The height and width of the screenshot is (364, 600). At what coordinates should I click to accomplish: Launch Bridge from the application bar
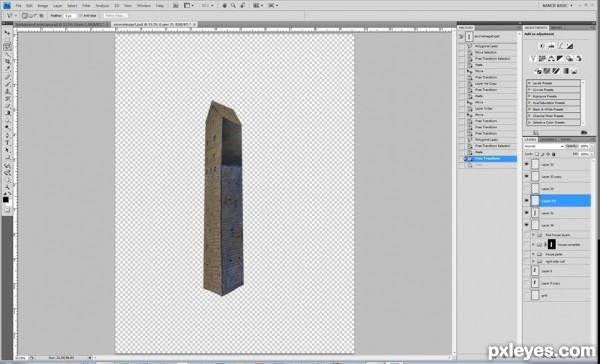click(176, 6)
